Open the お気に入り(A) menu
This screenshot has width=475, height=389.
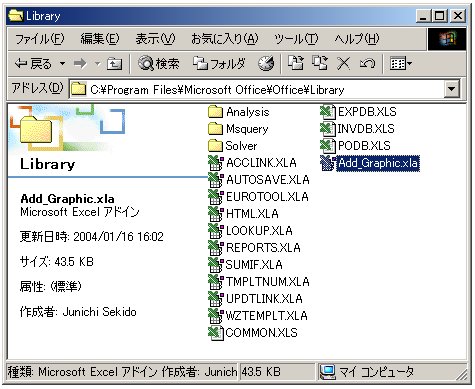pos(225,39)
